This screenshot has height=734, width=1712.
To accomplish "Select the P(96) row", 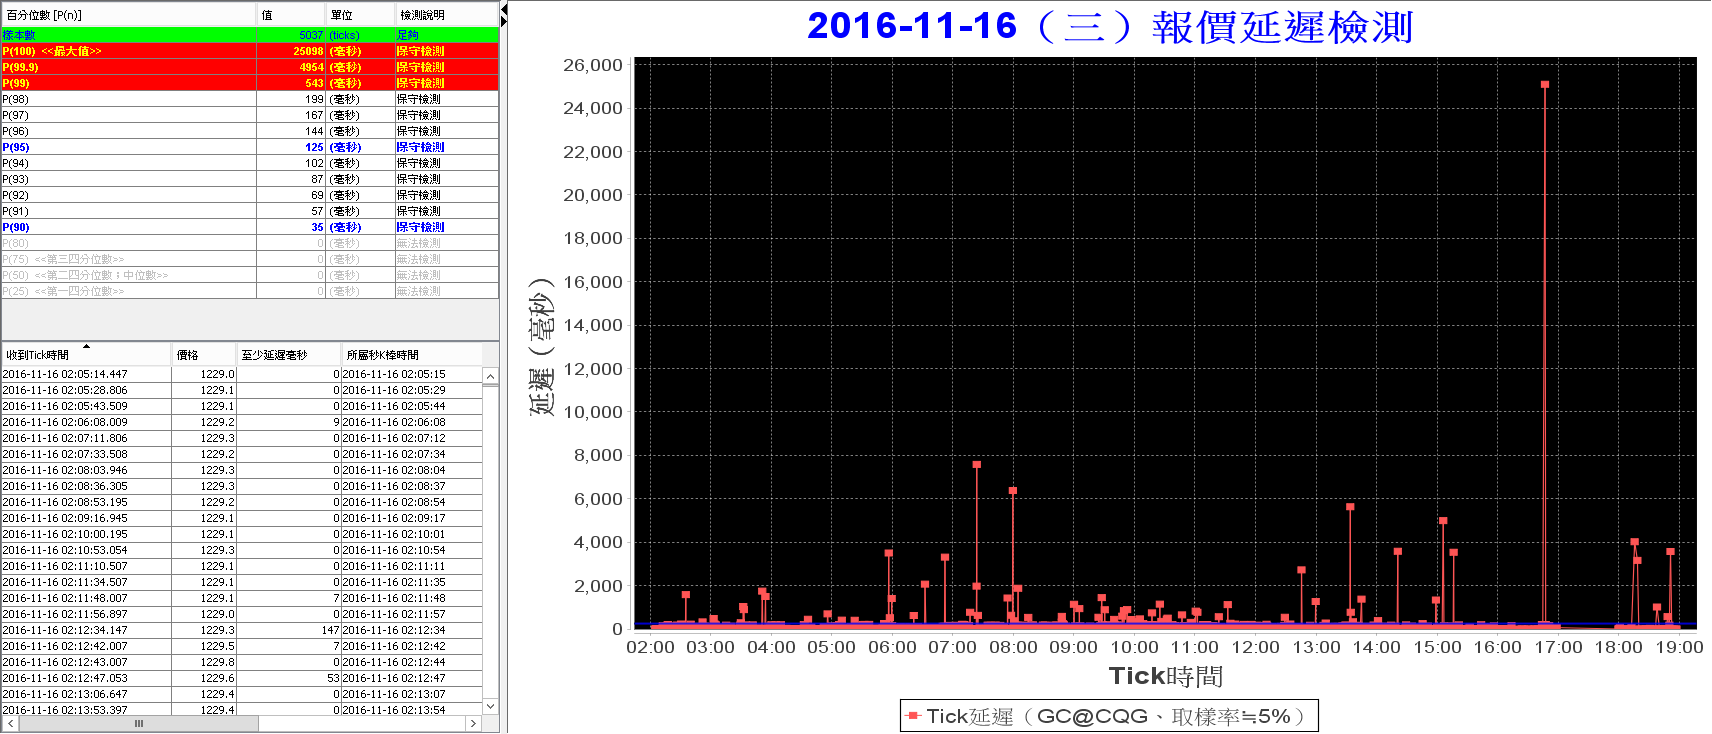I will click(x=250, y=131).
